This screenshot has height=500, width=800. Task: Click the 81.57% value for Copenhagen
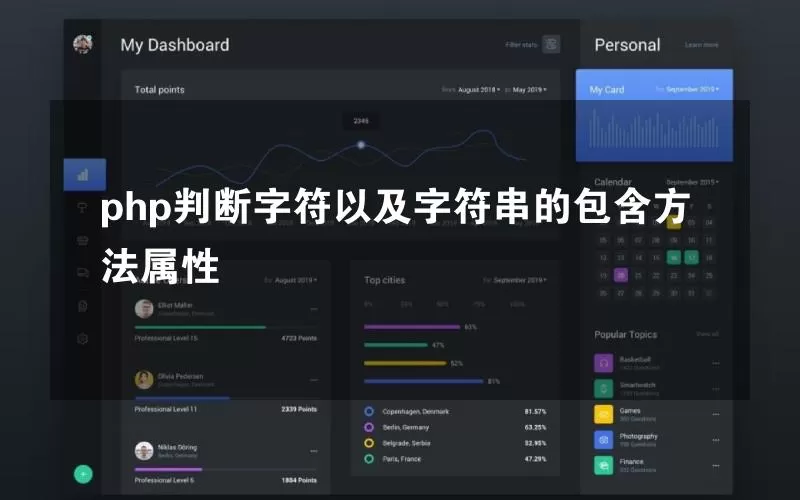click(x=535, y=411)
